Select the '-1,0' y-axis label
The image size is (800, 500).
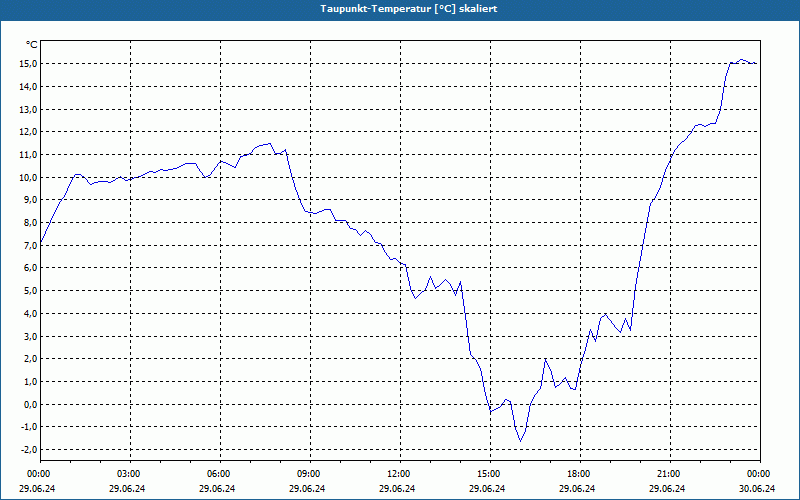[x=29, y=427]
